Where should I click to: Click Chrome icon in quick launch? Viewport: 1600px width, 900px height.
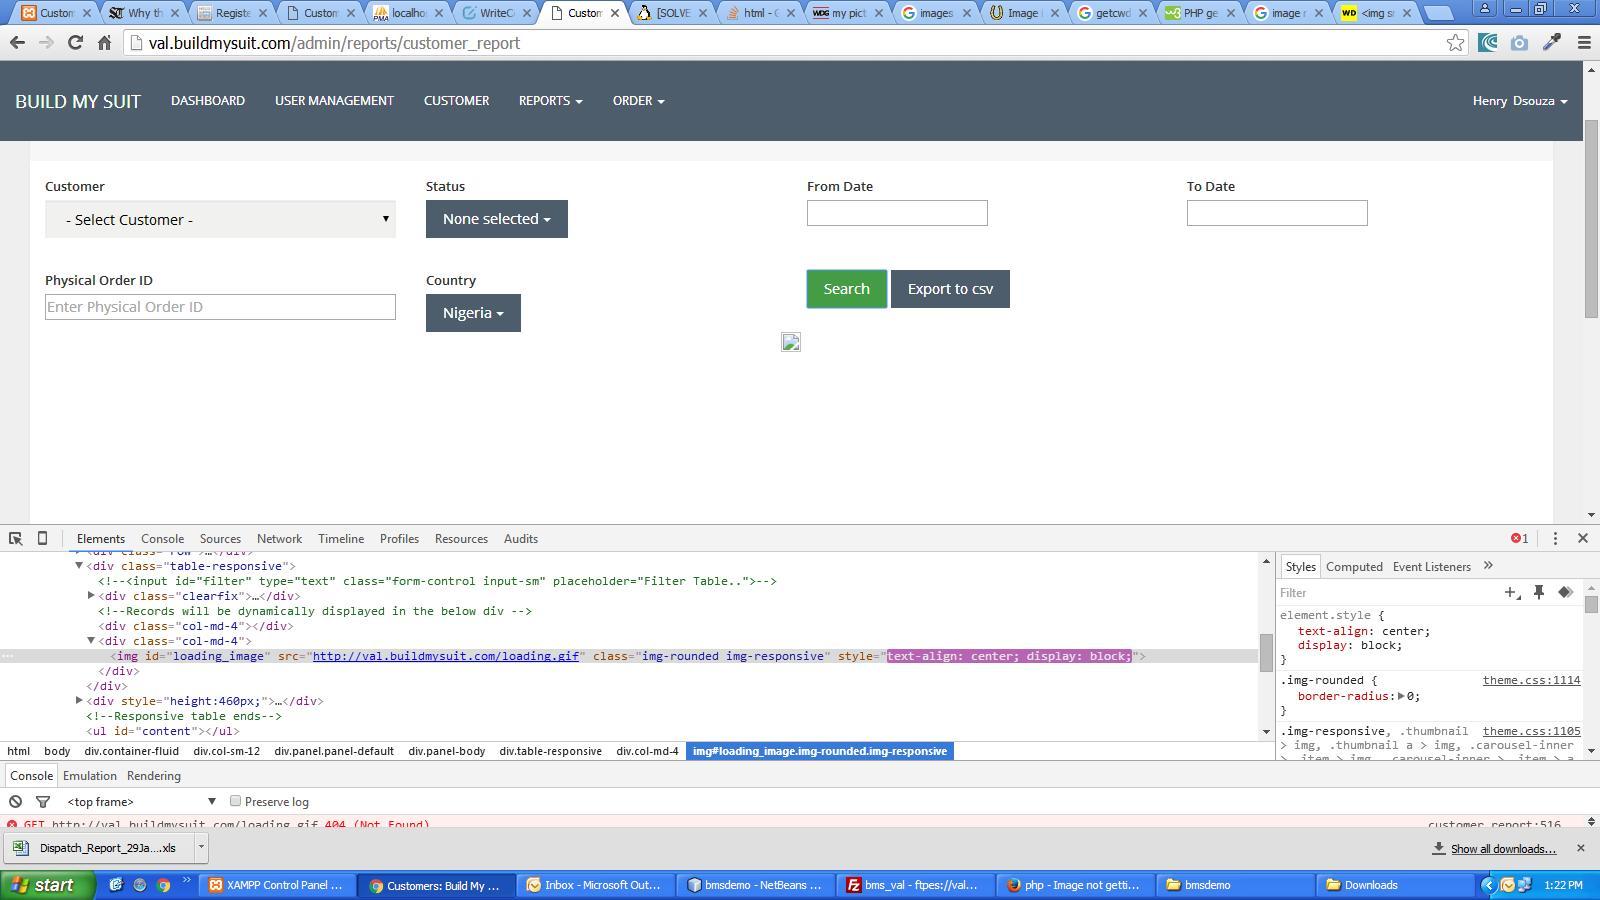tap(163, 885)
